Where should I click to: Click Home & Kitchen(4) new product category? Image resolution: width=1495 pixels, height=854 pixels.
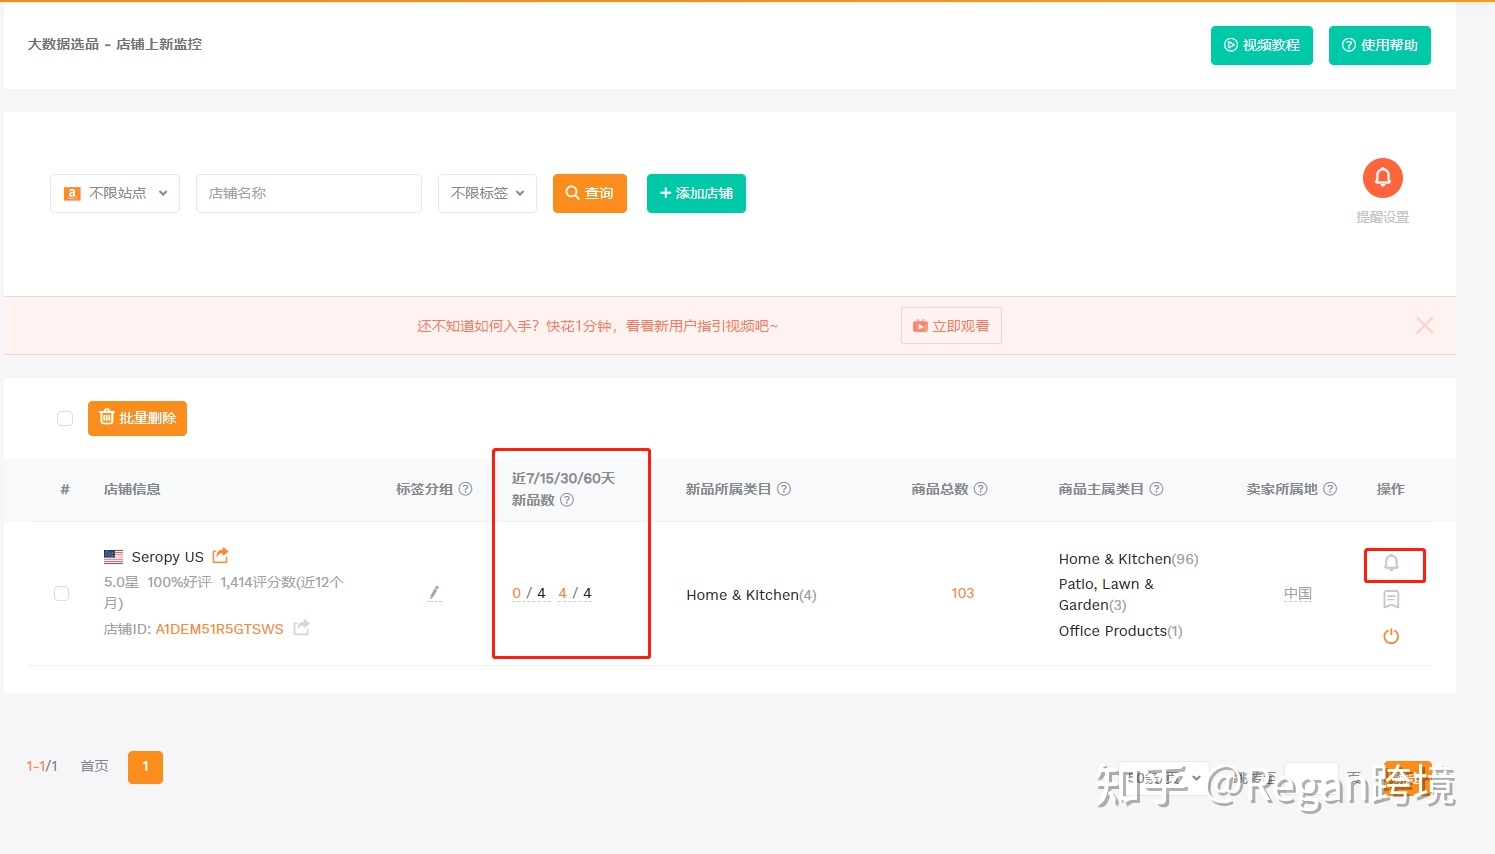point(751,595)
